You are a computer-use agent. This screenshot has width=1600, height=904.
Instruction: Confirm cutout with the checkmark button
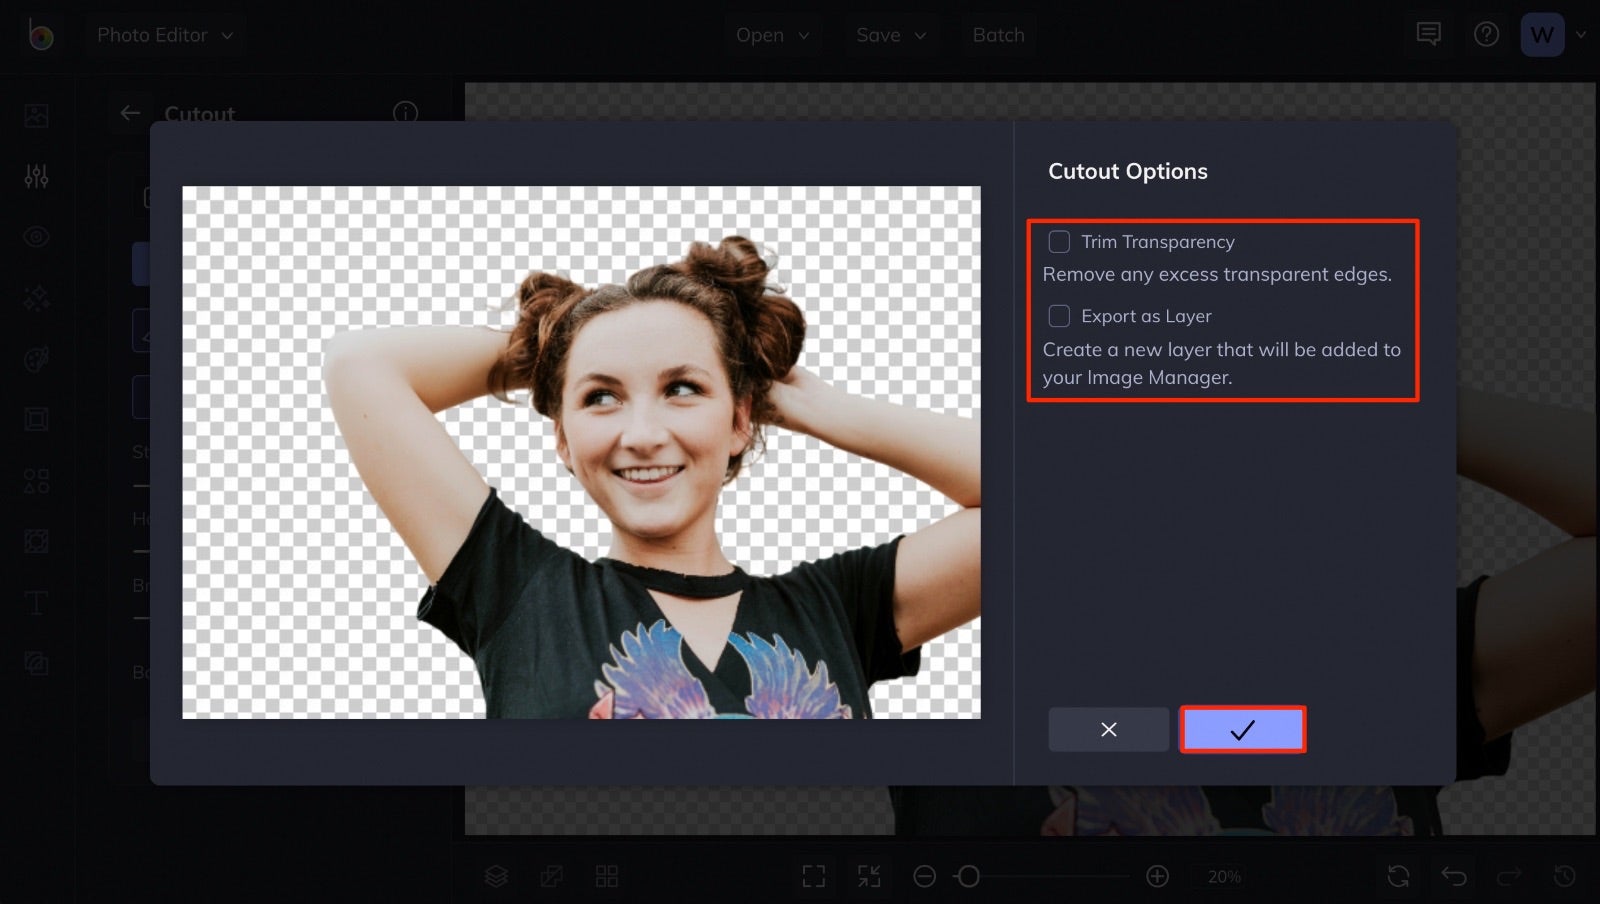coord(1243,729)
